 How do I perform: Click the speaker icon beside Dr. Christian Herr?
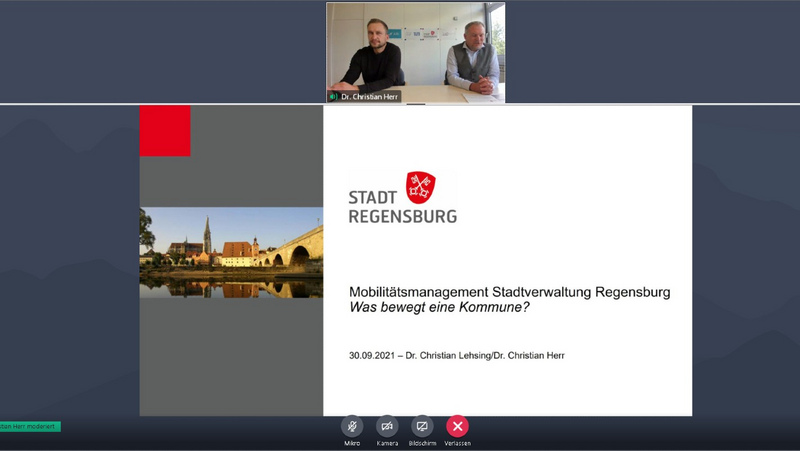(333, 96)
